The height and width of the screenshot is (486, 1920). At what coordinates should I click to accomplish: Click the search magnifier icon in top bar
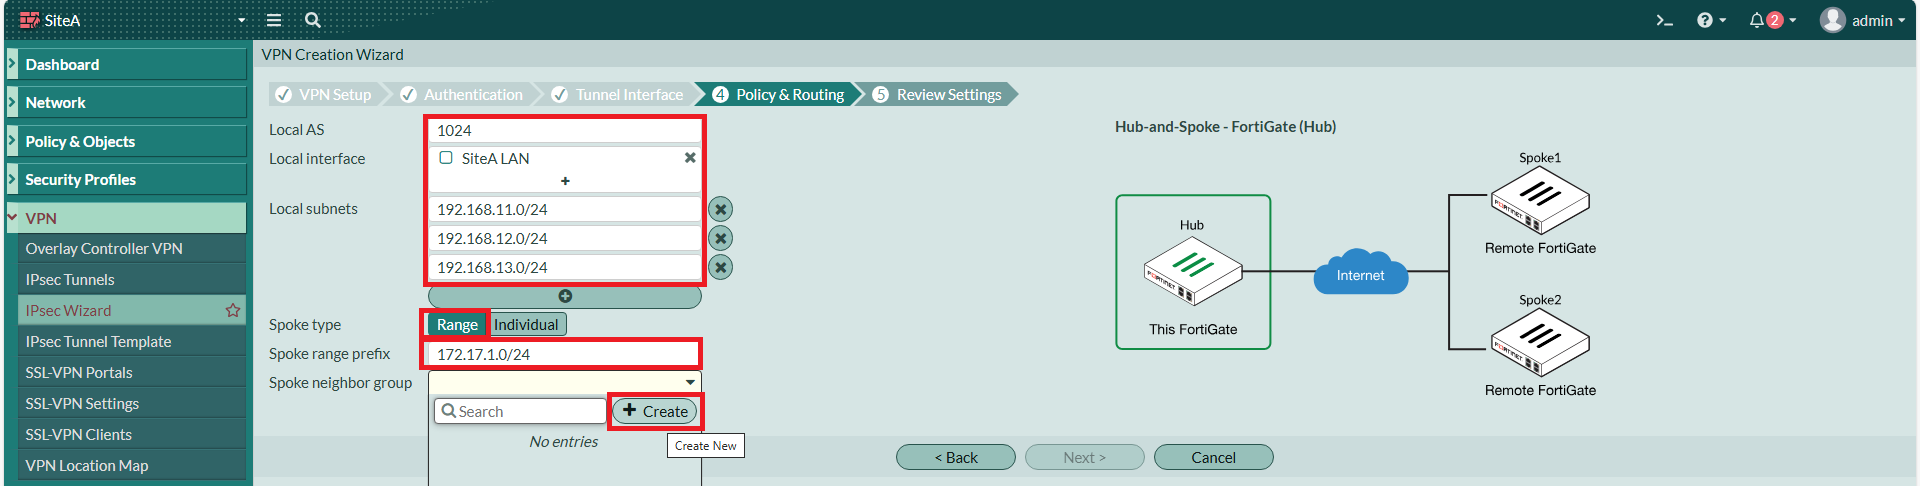click(313, 20)
